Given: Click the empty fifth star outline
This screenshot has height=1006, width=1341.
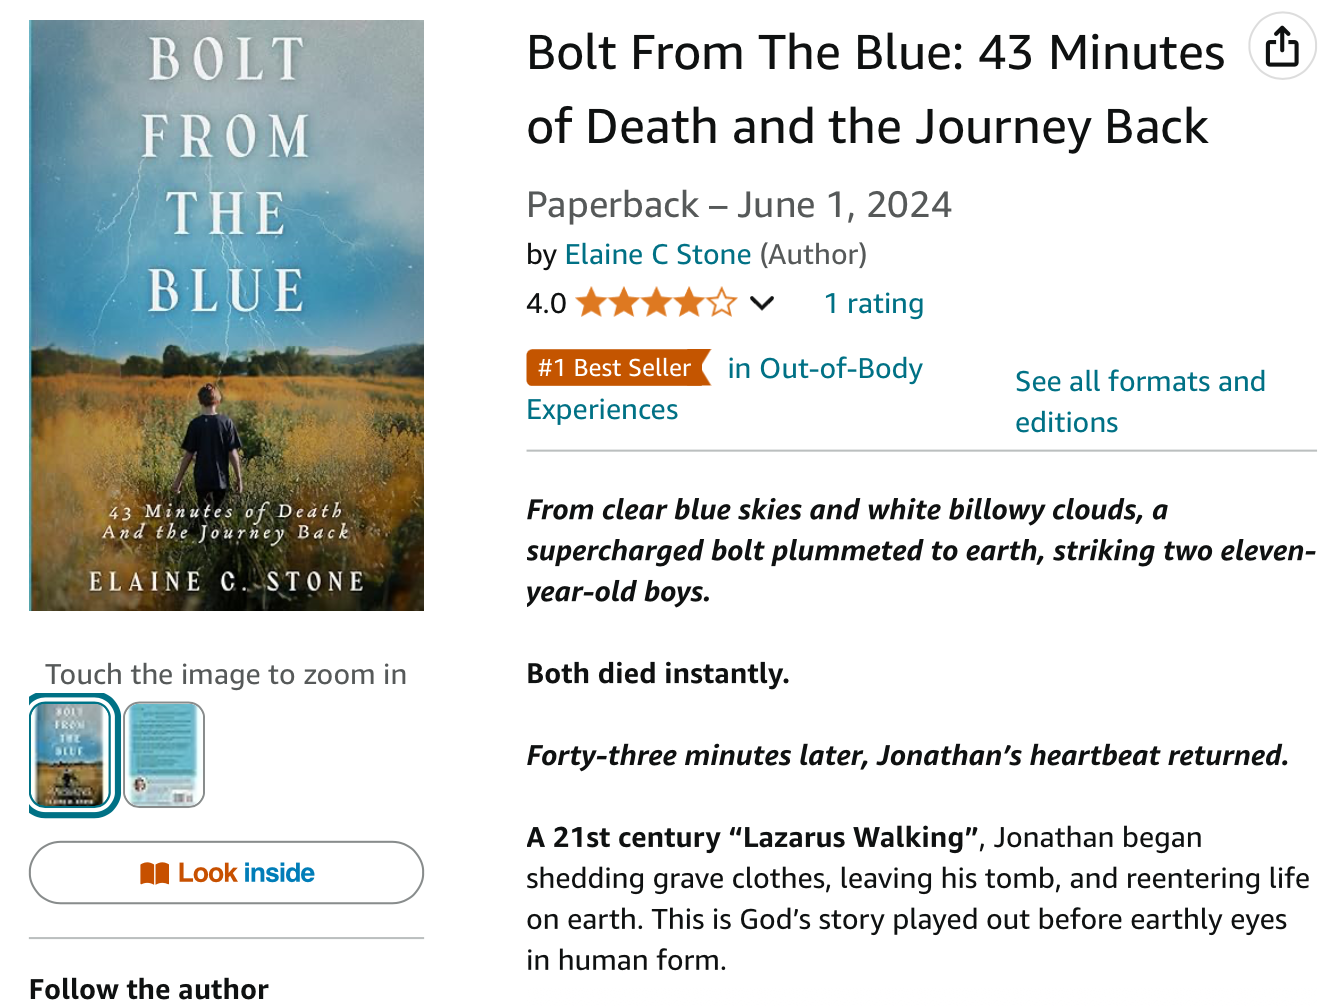Looking at the screenshot, I should [722, 303].
